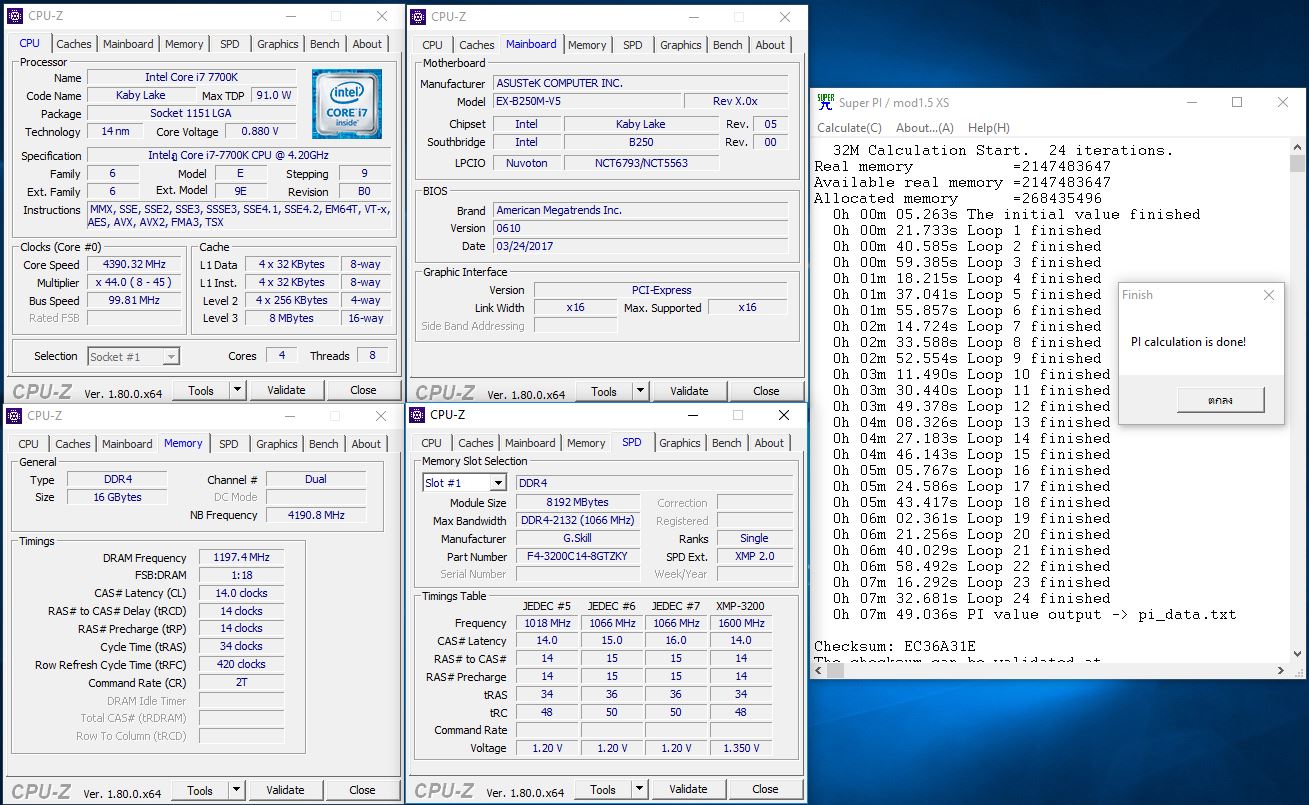Image resolution: width=1309 pixels, height=805 pixels.
Task: Click the CPU-Z icon in the SPD window title bar
Action: (418, 415)
